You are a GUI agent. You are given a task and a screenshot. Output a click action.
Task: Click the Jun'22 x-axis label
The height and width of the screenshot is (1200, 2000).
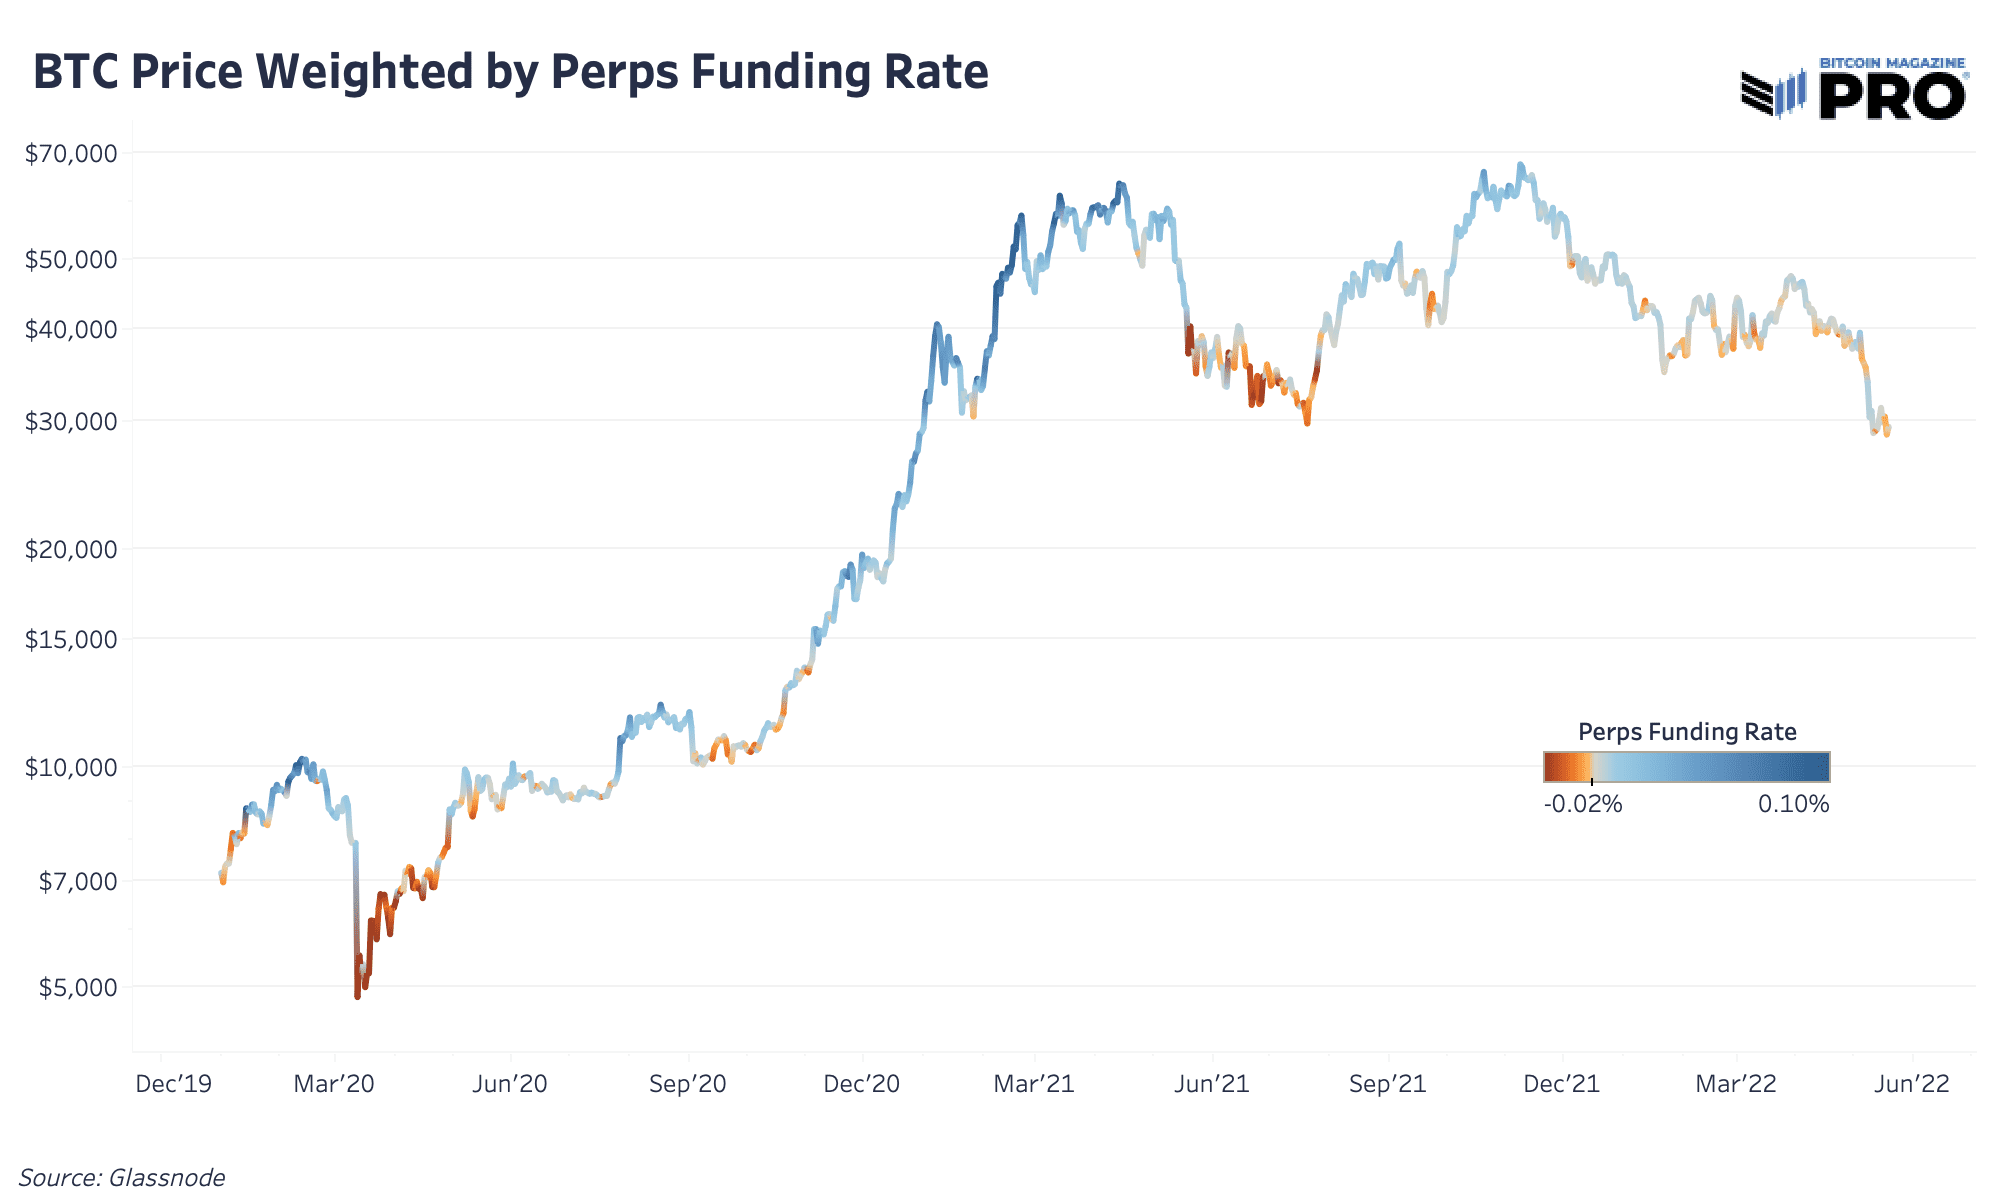[1912, 1084]
